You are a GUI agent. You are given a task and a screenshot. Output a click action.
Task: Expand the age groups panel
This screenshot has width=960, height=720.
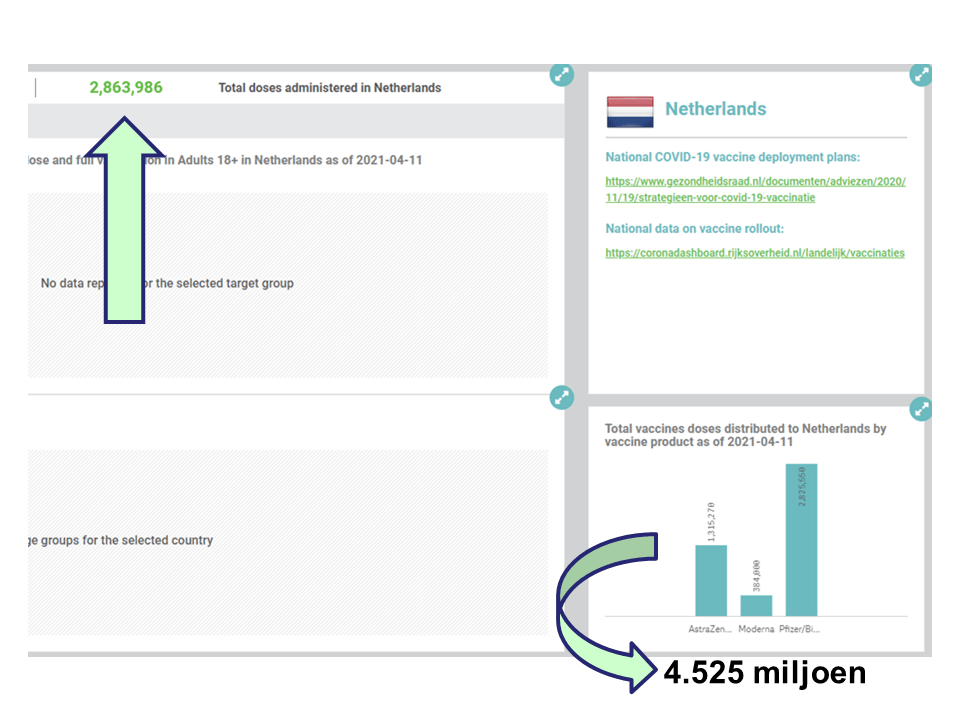tap(562, 398)
